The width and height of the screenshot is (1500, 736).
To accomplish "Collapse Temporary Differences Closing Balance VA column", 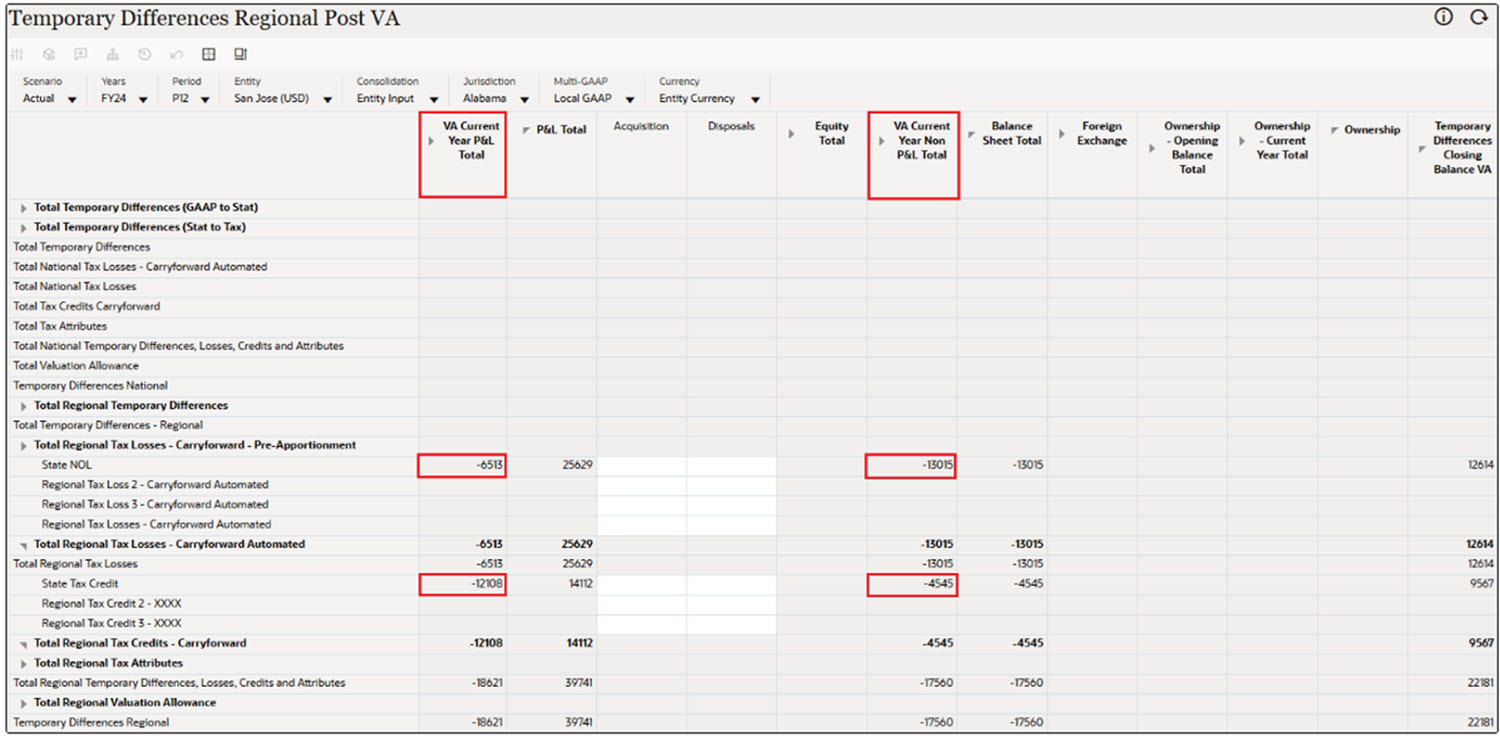I will [1422, 148].
